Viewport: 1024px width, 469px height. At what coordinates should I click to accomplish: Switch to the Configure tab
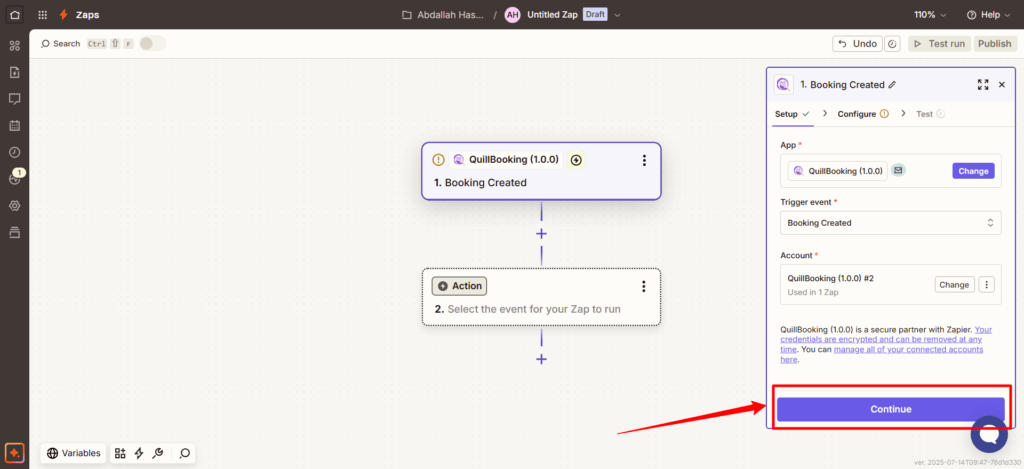(857, 114)
